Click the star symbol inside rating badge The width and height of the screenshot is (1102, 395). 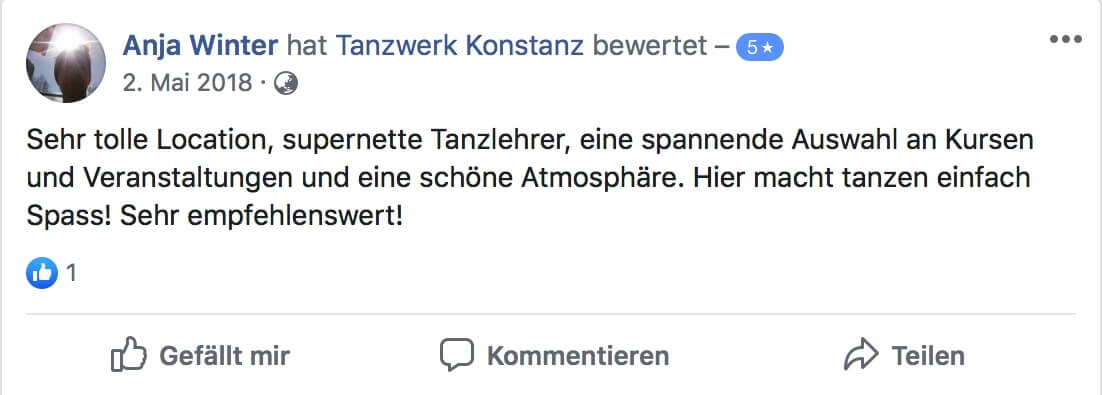(x=767, y=48)
